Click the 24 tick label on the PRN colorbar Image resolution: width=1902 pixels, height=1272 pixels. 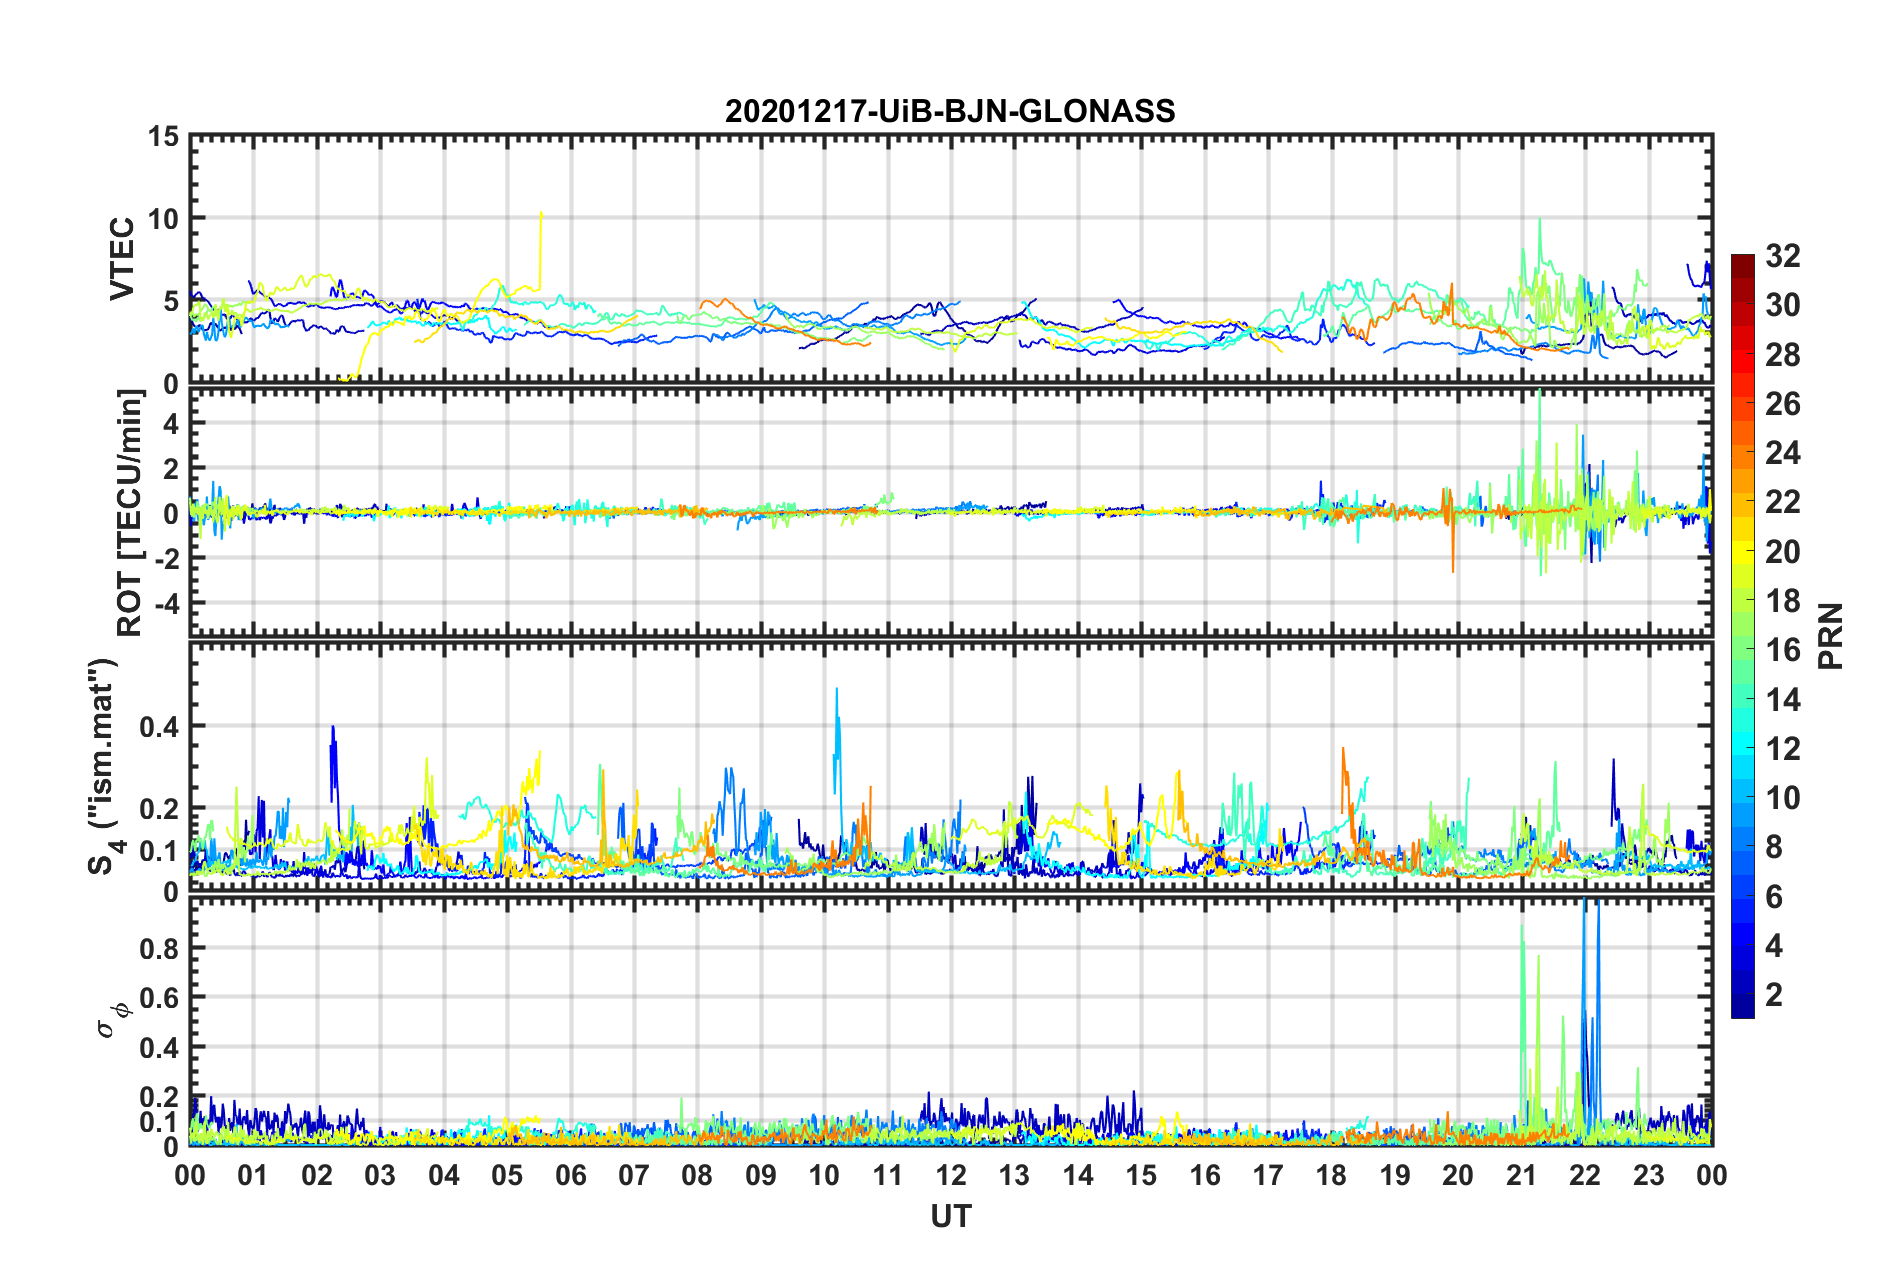pyautogui.click(x=1783, y=453)
